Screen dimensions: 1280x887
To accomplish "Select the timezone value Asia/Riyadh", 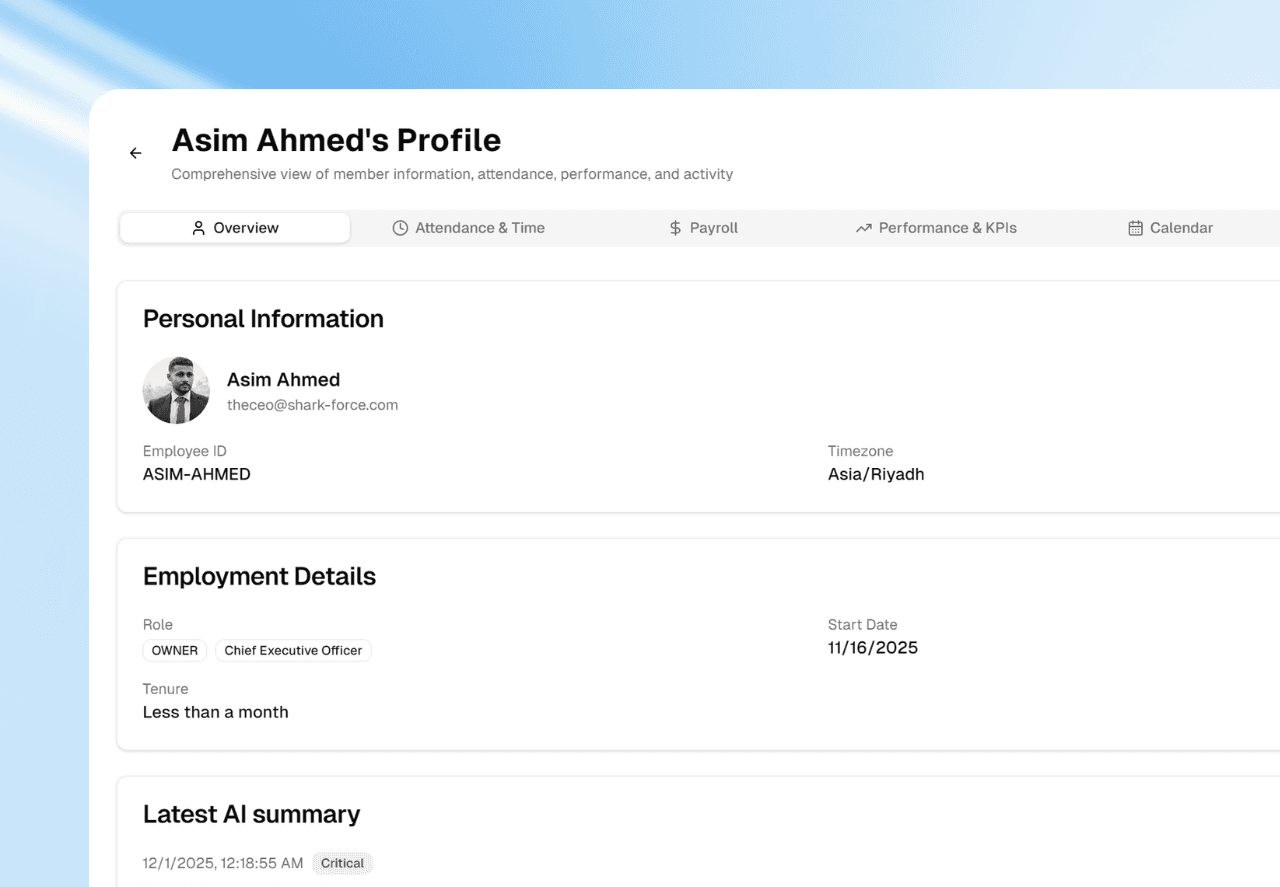I will [x=876, y=475].
